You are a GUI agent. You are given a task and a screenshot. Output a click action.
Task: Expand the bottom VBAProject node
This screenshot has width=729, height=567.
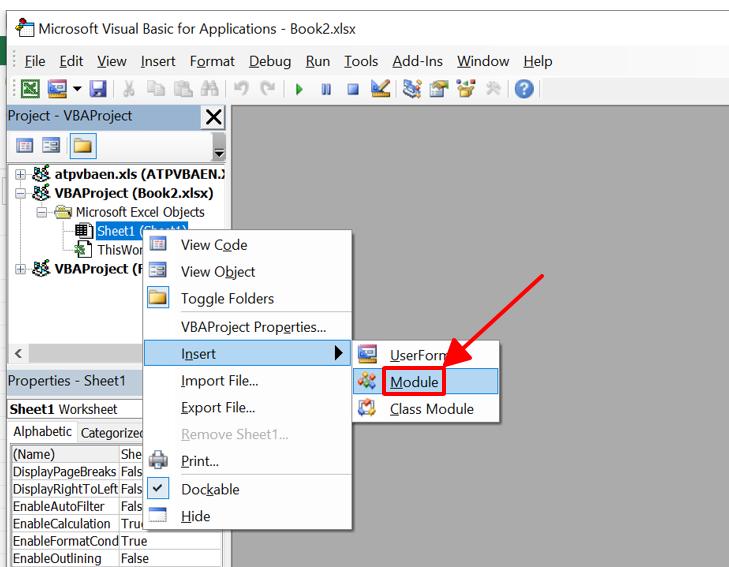20,269
